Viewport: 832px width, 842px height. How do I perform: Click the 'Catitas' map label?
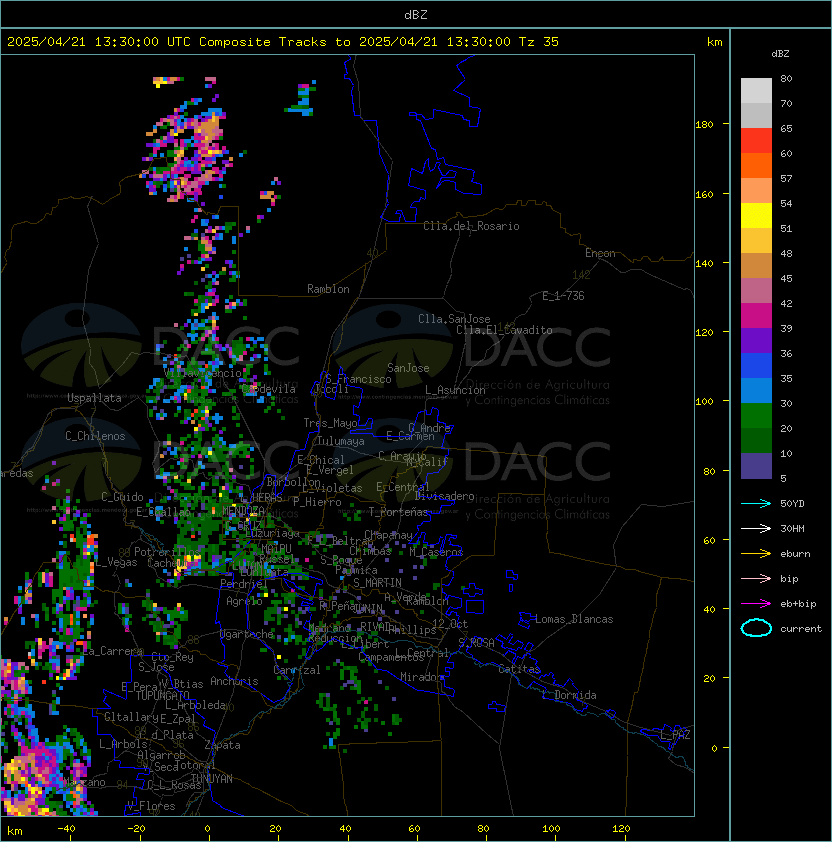coord(519,669)
